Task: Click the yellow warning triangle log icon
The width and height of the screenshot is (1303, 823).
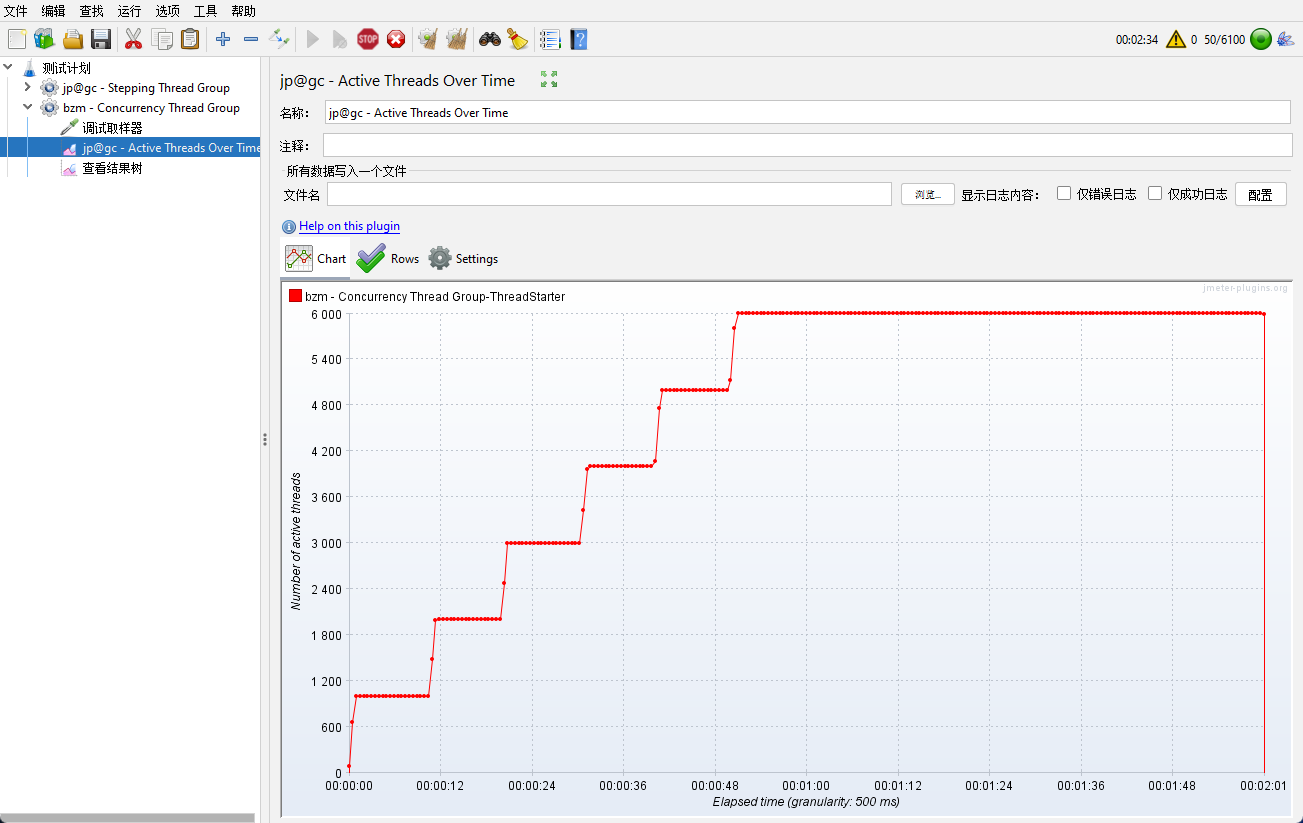Action: 1176,40
